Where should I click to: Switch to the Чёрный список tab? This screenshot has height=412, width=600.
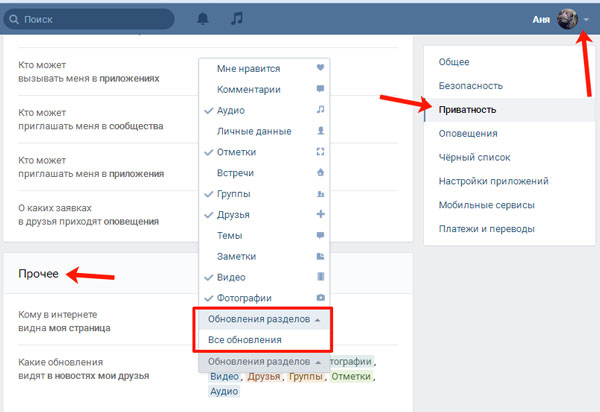[x=473, y=157]
